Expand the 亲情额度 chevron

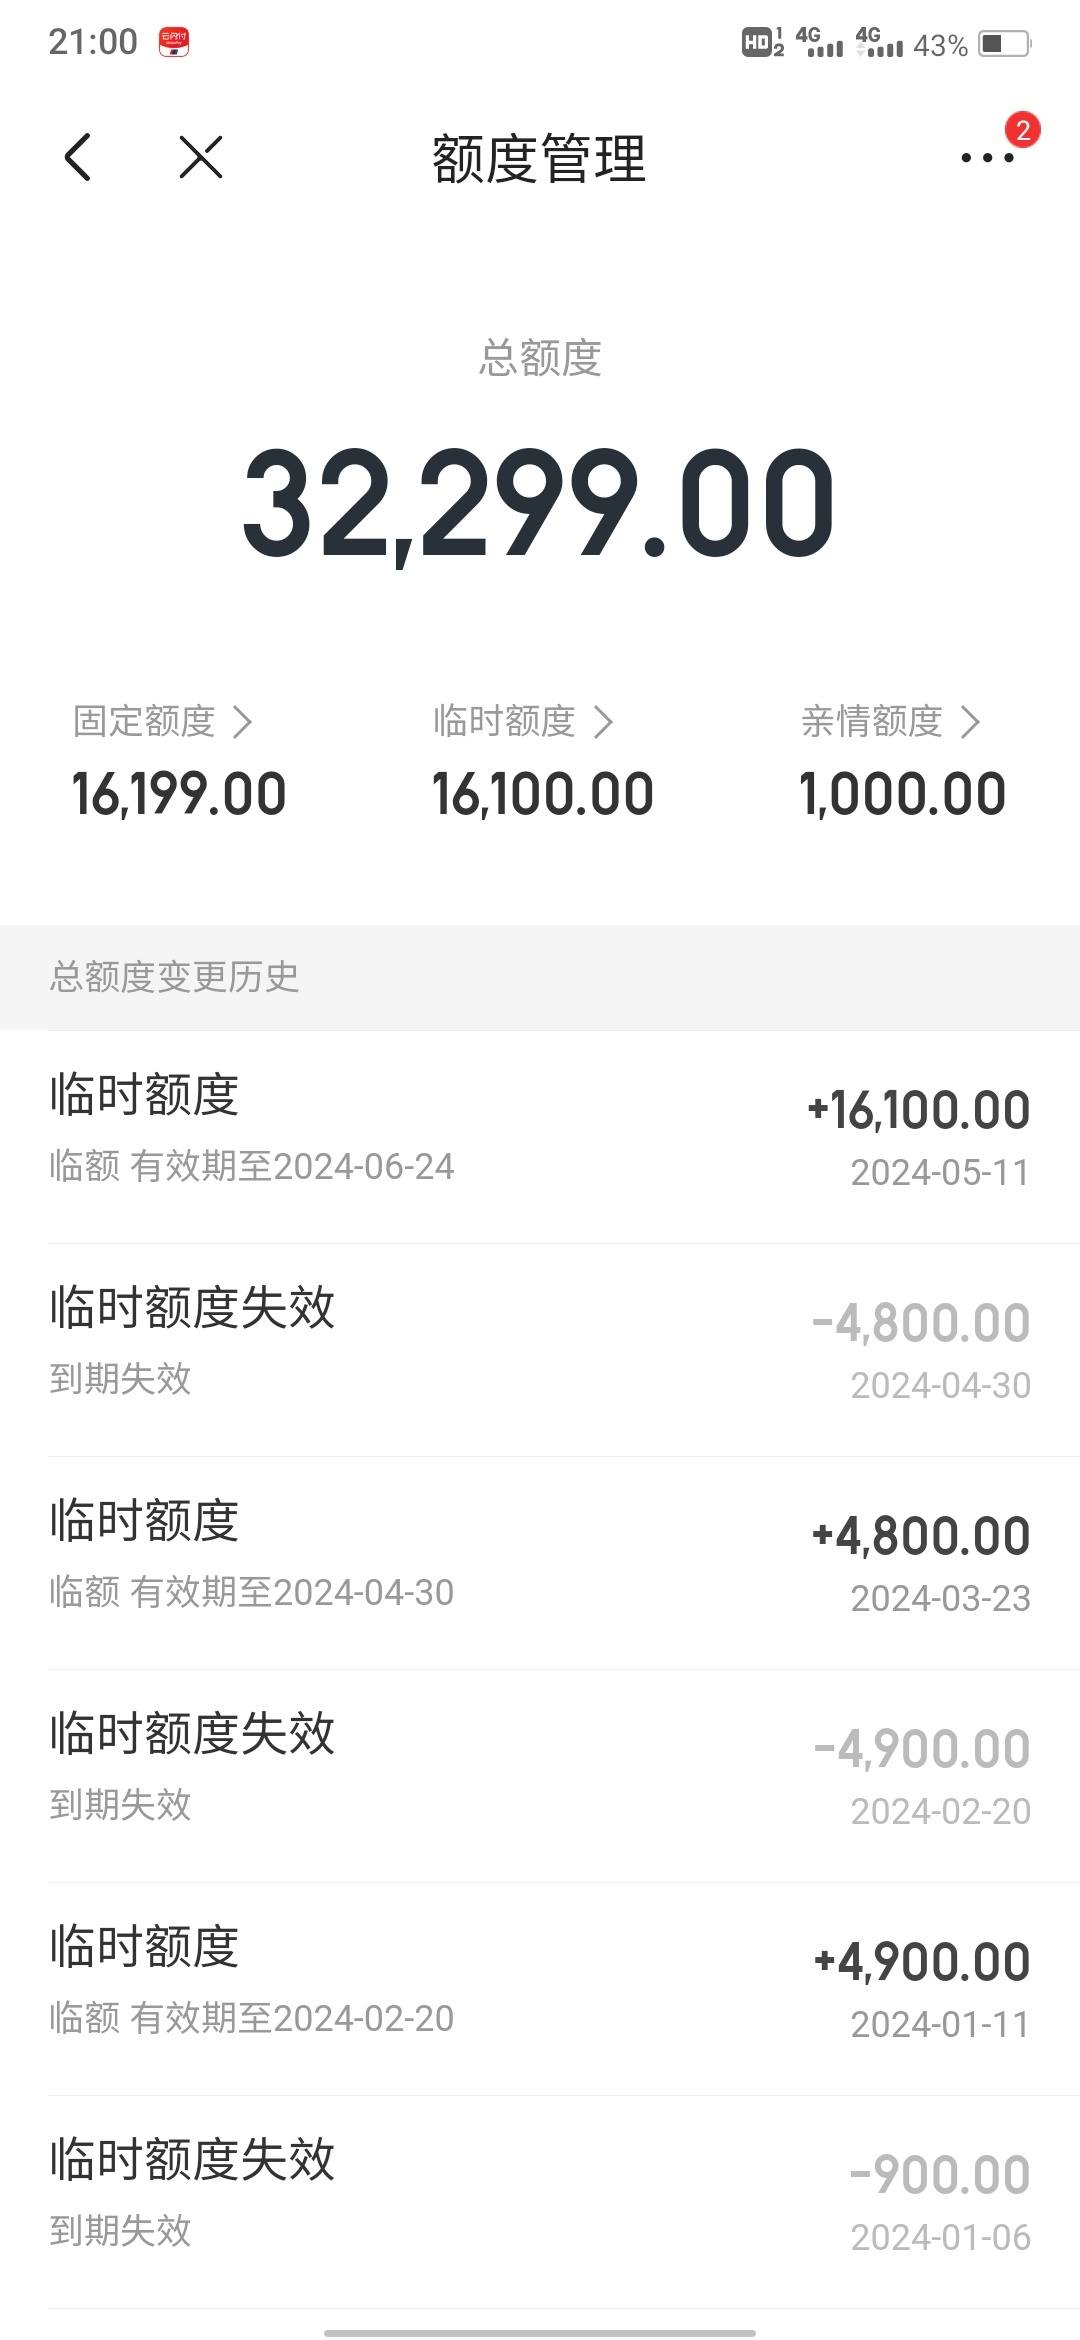969,722
